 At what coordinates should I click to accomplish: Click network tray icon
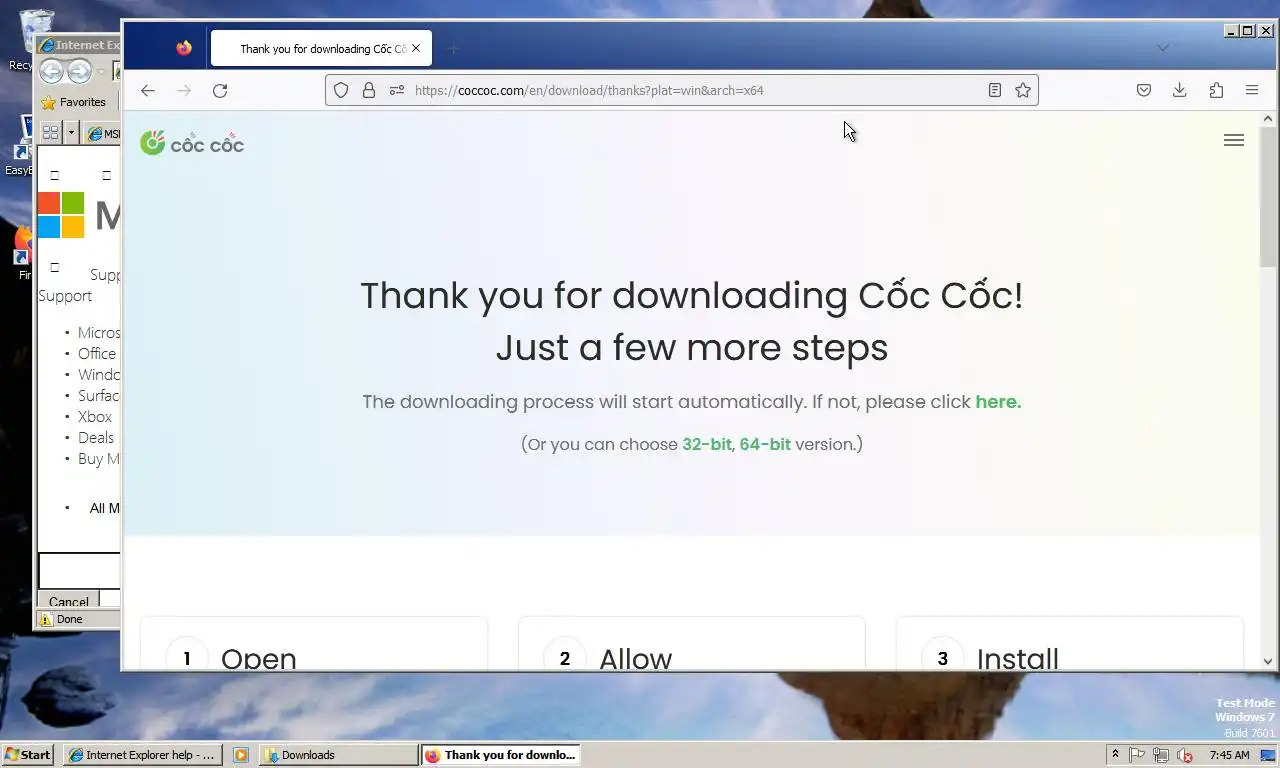(x=1161, y=755)
